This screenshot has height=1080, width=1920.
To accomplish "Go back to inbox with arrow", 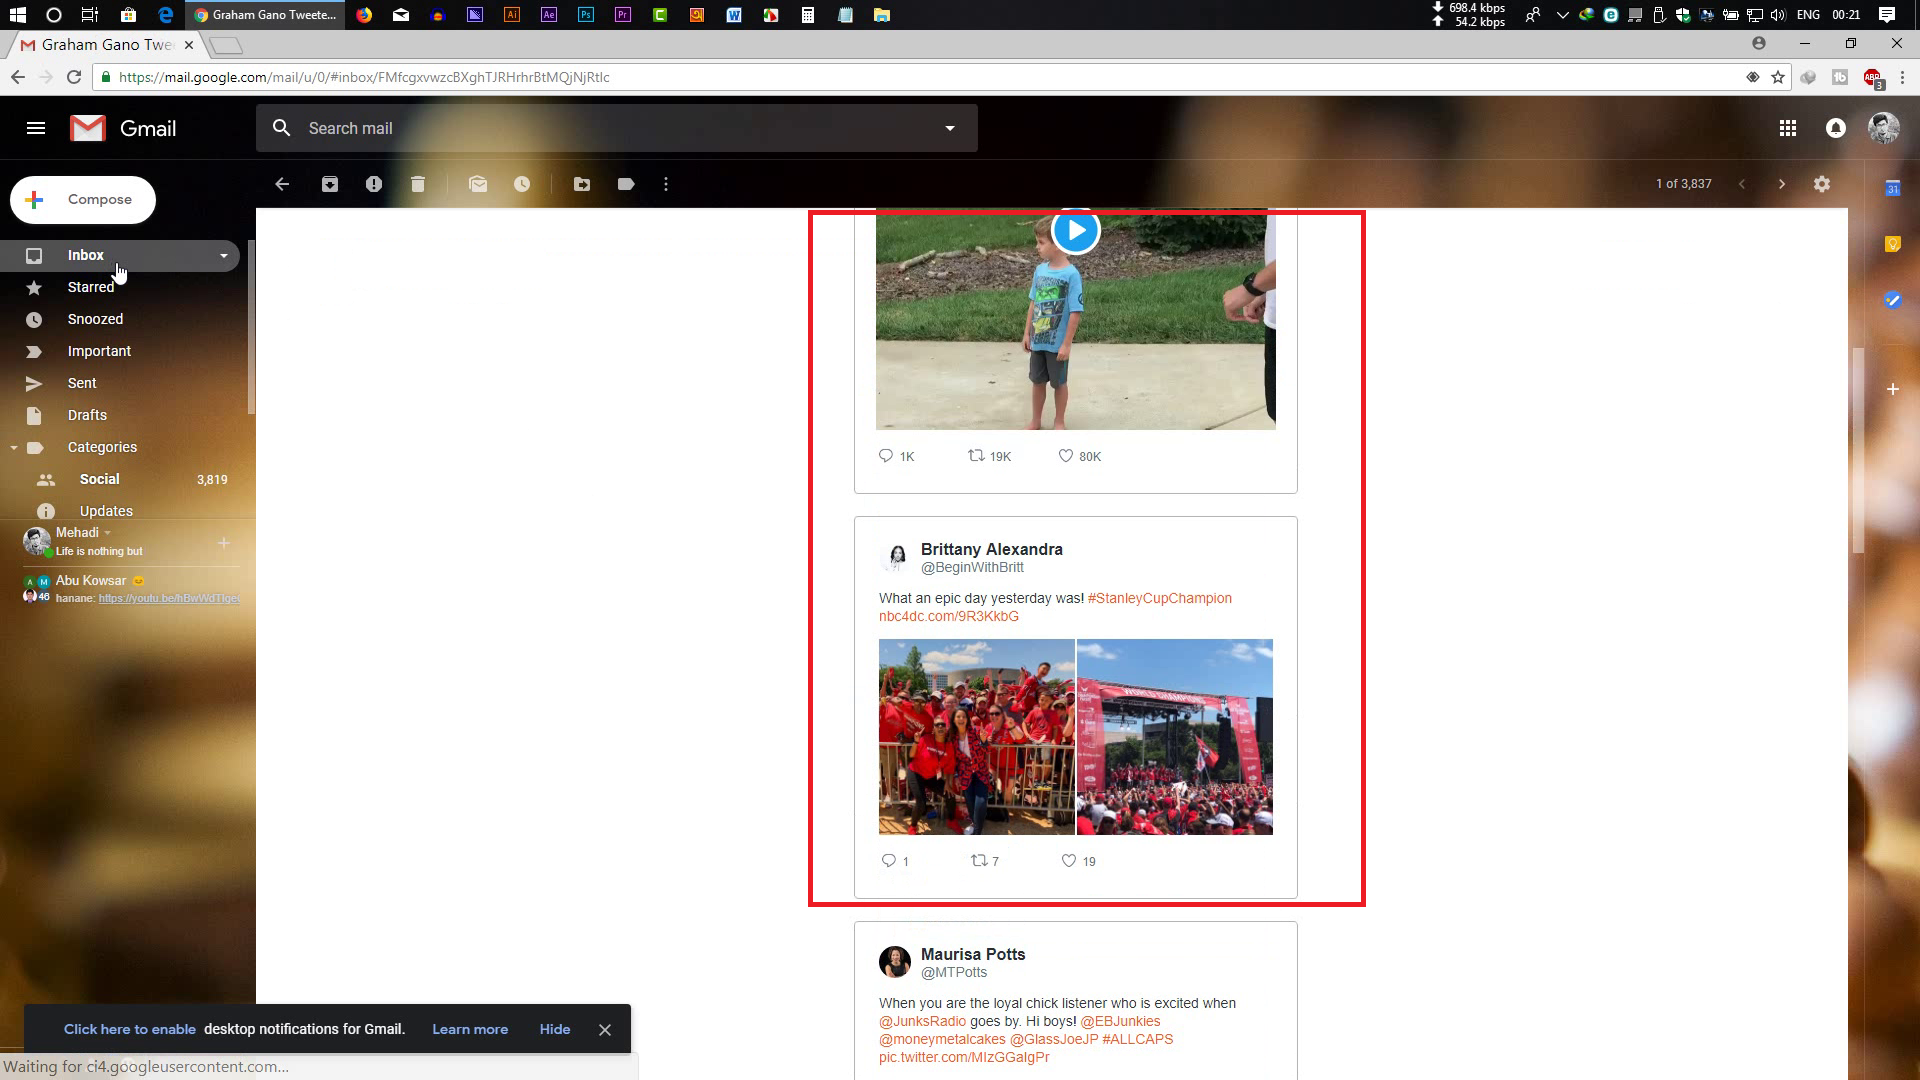I will [282, 184].
